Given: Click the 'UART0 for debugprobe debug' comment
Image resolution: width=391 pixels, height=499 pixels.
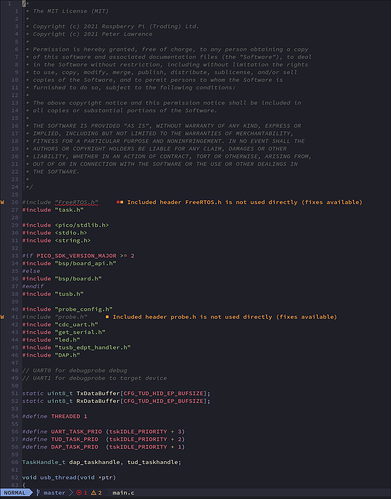Looking at the screenshot, I should (75, 371).
